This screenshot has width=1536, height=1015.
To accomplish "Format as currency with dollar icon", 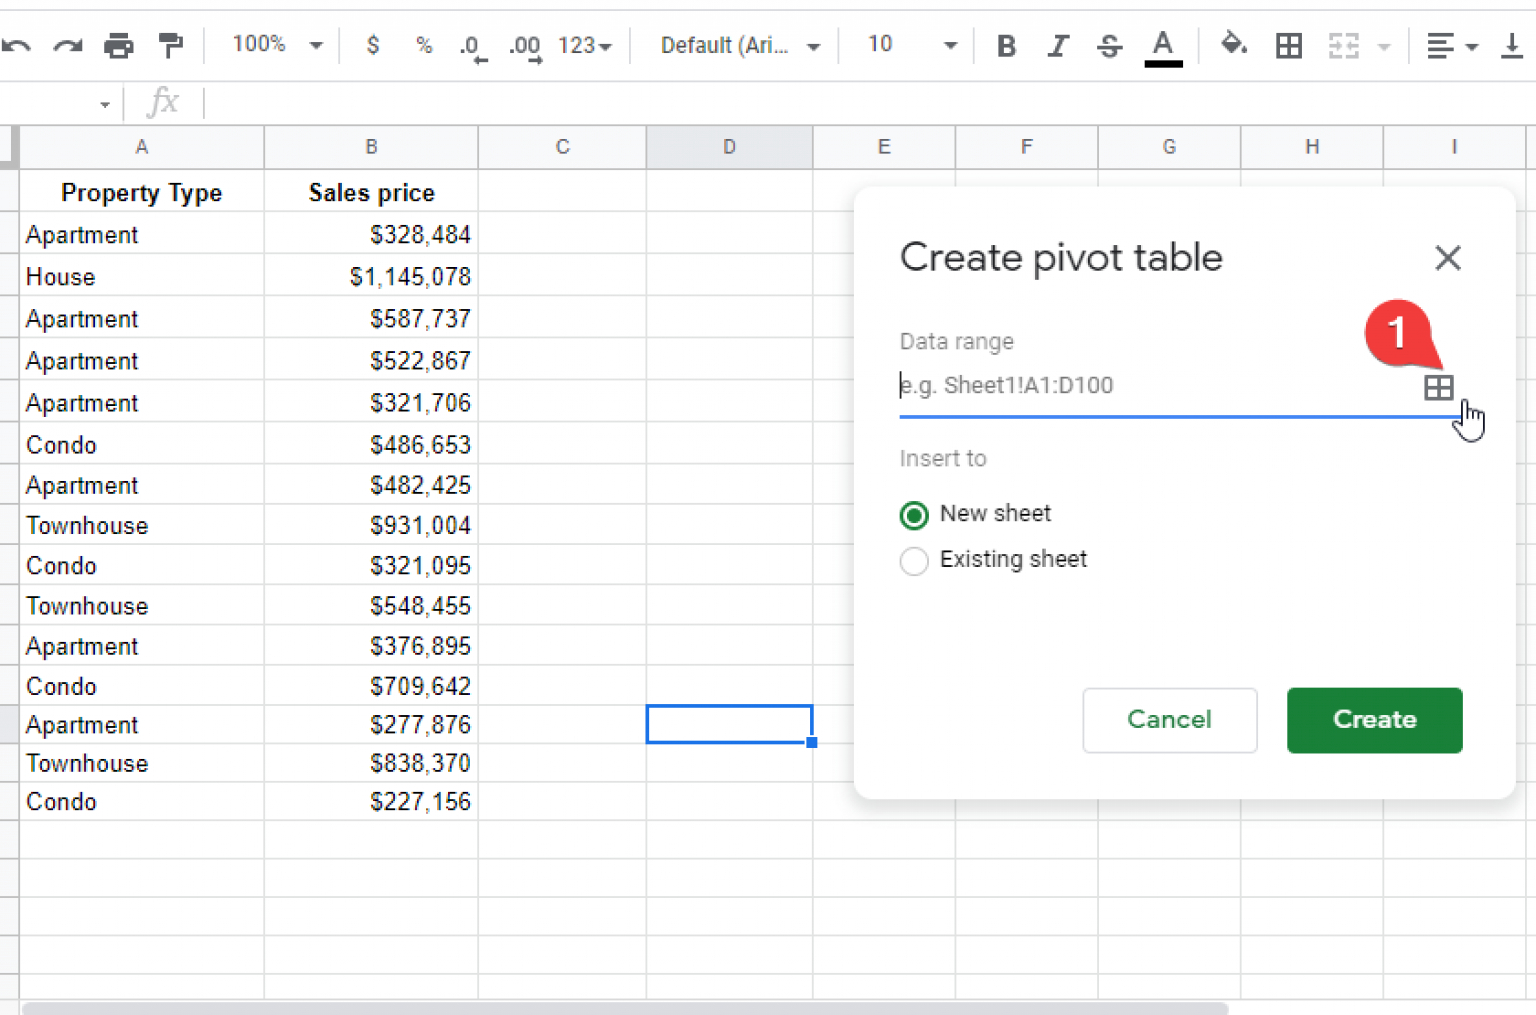I will click(373, 45).
